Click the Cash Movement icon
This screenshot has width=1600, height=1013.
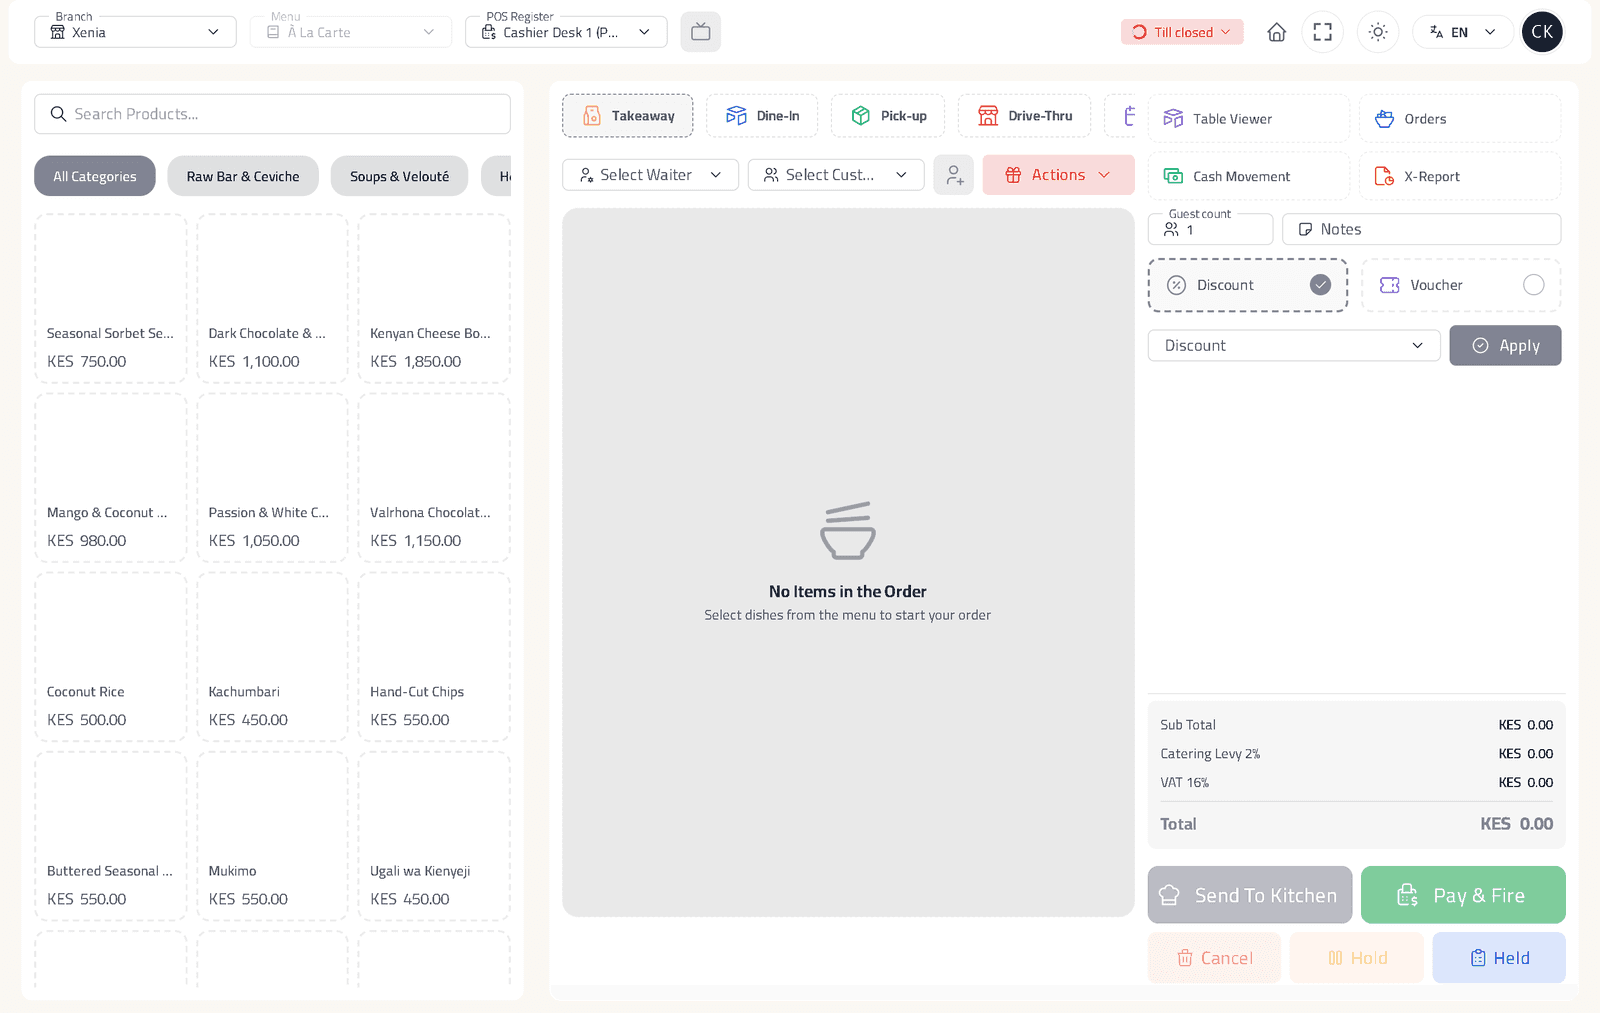1173,176
